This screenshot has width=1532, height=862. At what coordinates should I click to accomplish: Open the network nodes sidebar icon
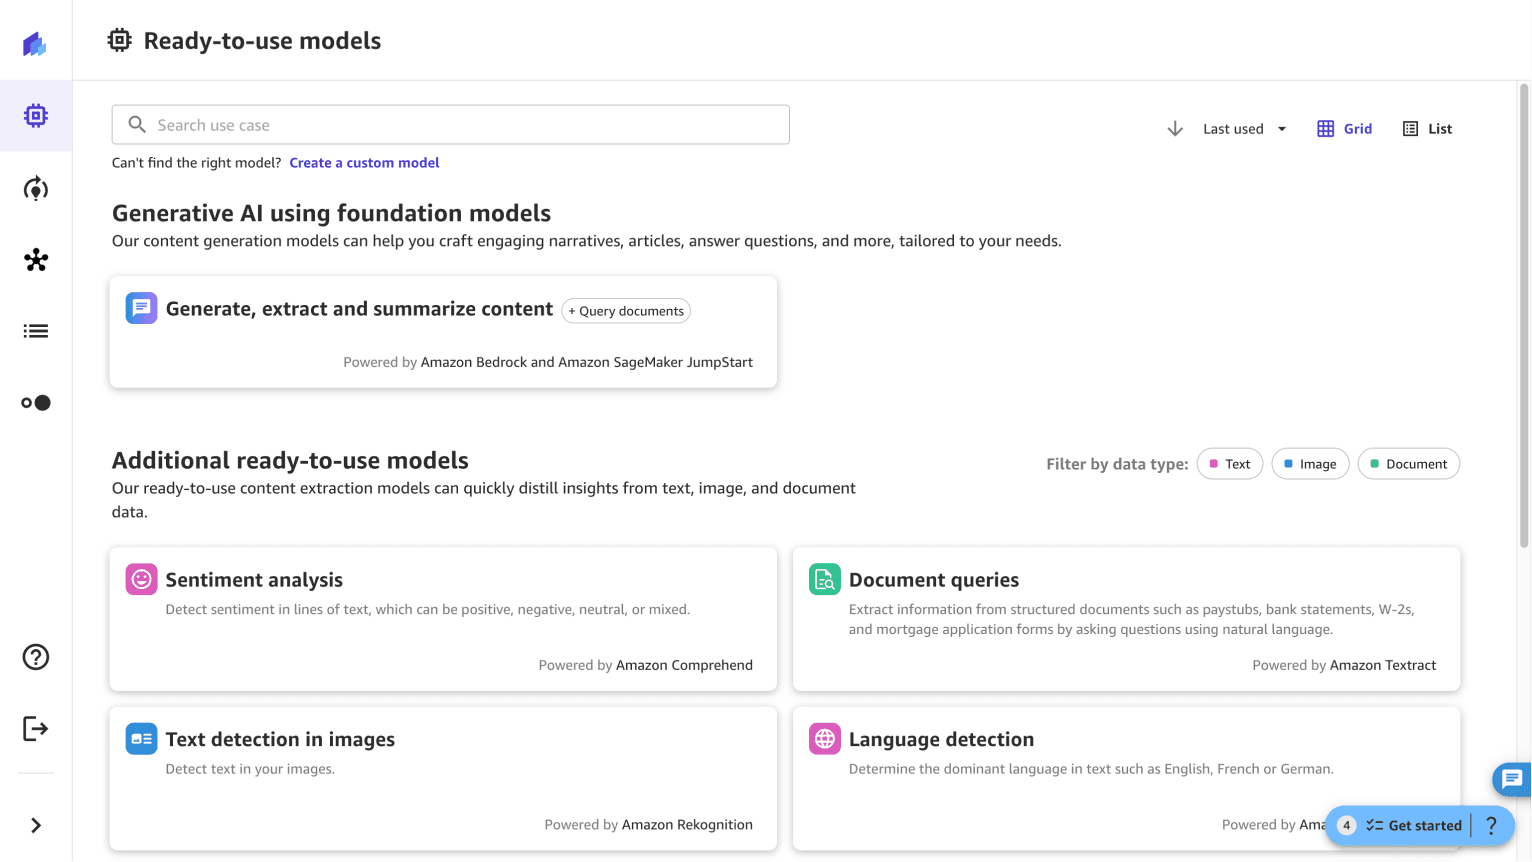click(36, 260)
